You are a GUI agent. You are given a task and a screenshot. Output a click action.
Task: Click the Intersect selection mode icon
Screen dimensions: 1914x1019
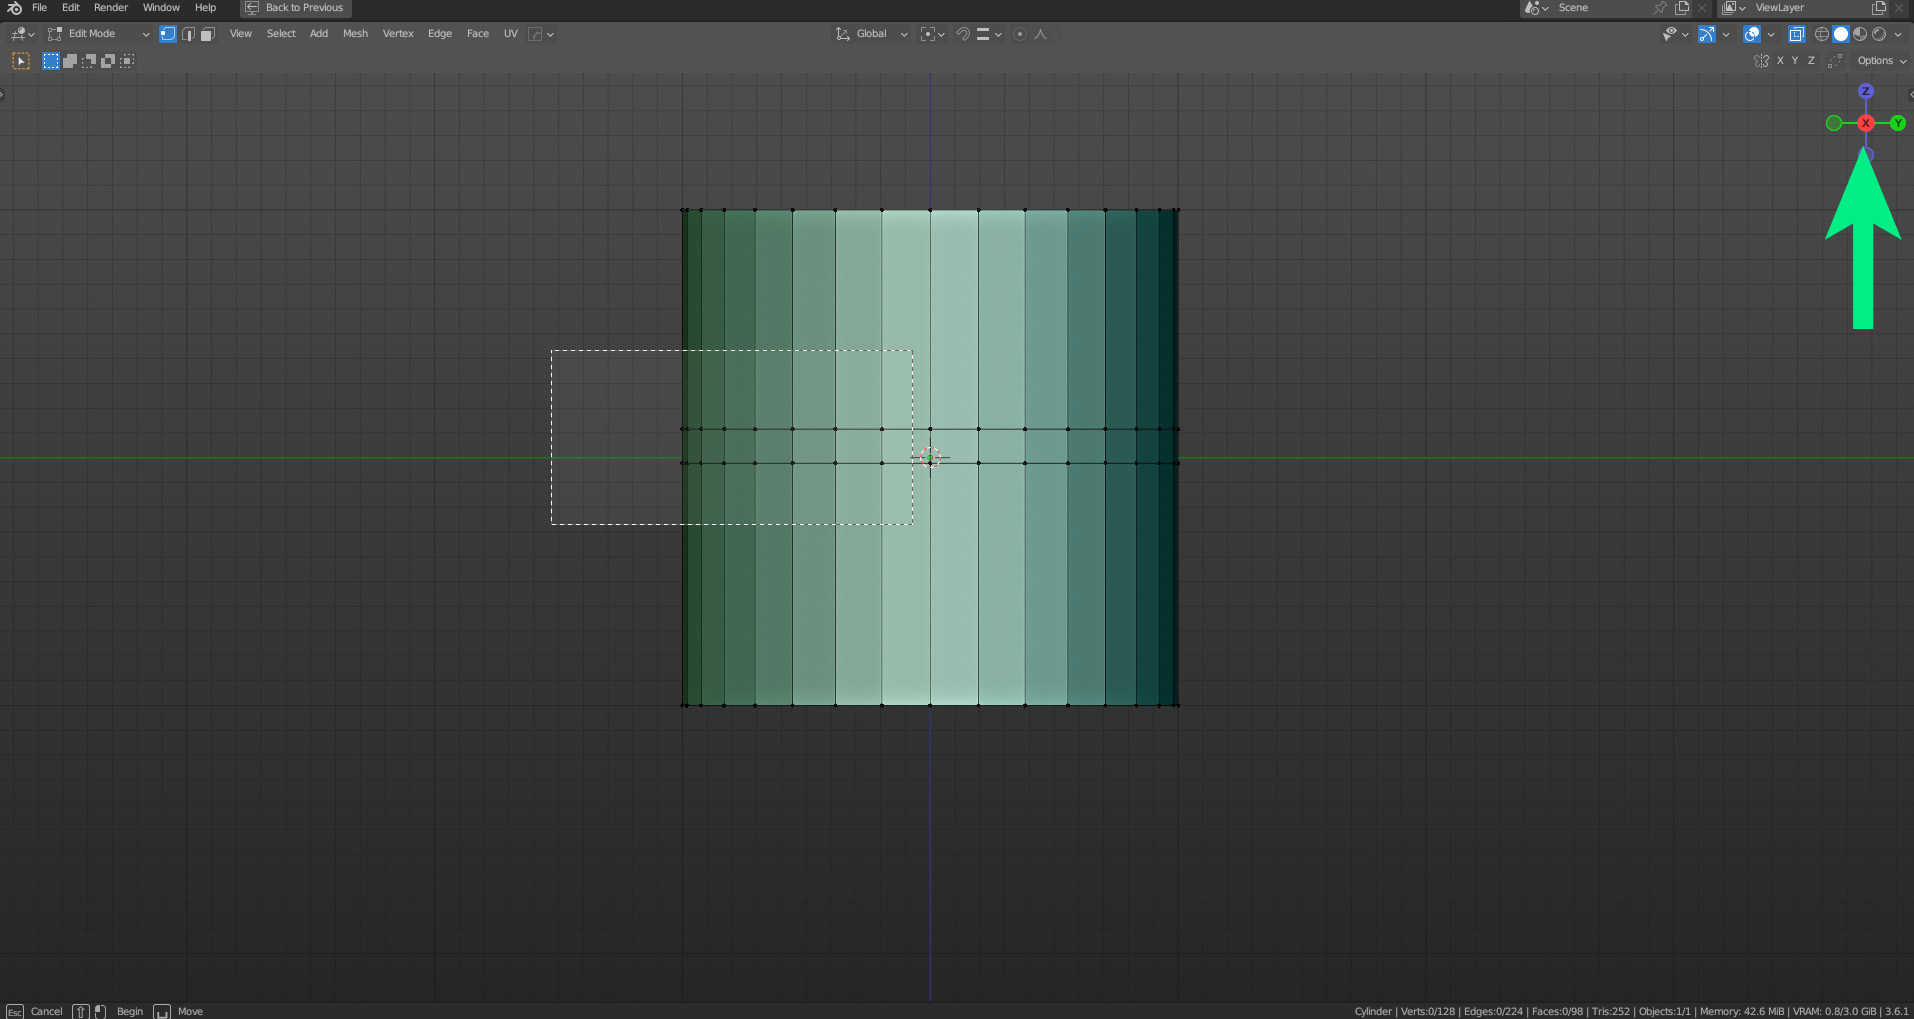pyautogui.click(x=127, y=61)
